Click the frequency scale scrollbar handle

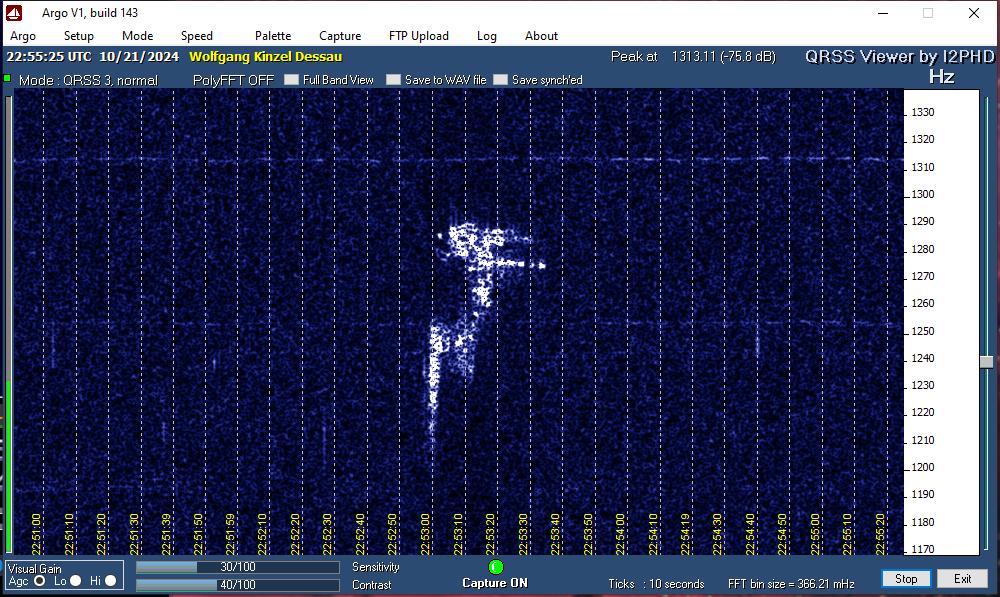(987, 362)
